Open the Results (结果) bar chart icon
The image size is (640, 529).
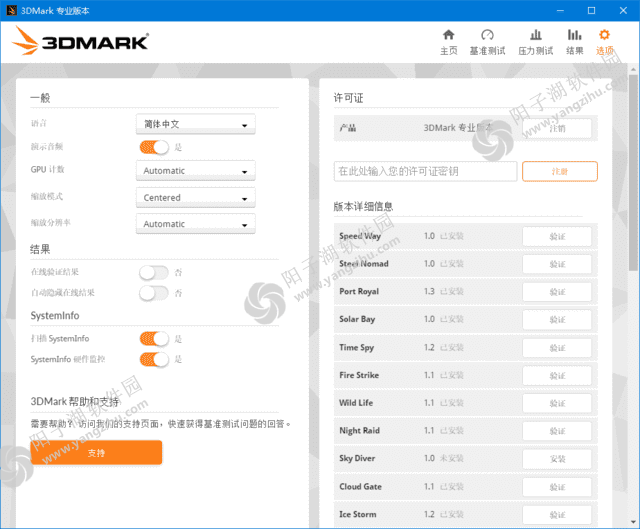point(575,42)
